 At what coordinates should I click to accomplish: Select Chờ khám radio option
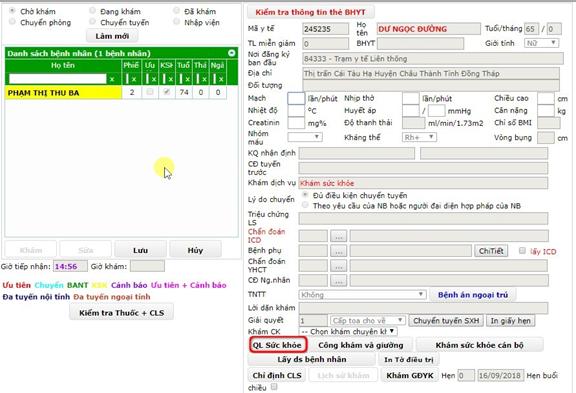pyautogui.click(x=12, y=11)
